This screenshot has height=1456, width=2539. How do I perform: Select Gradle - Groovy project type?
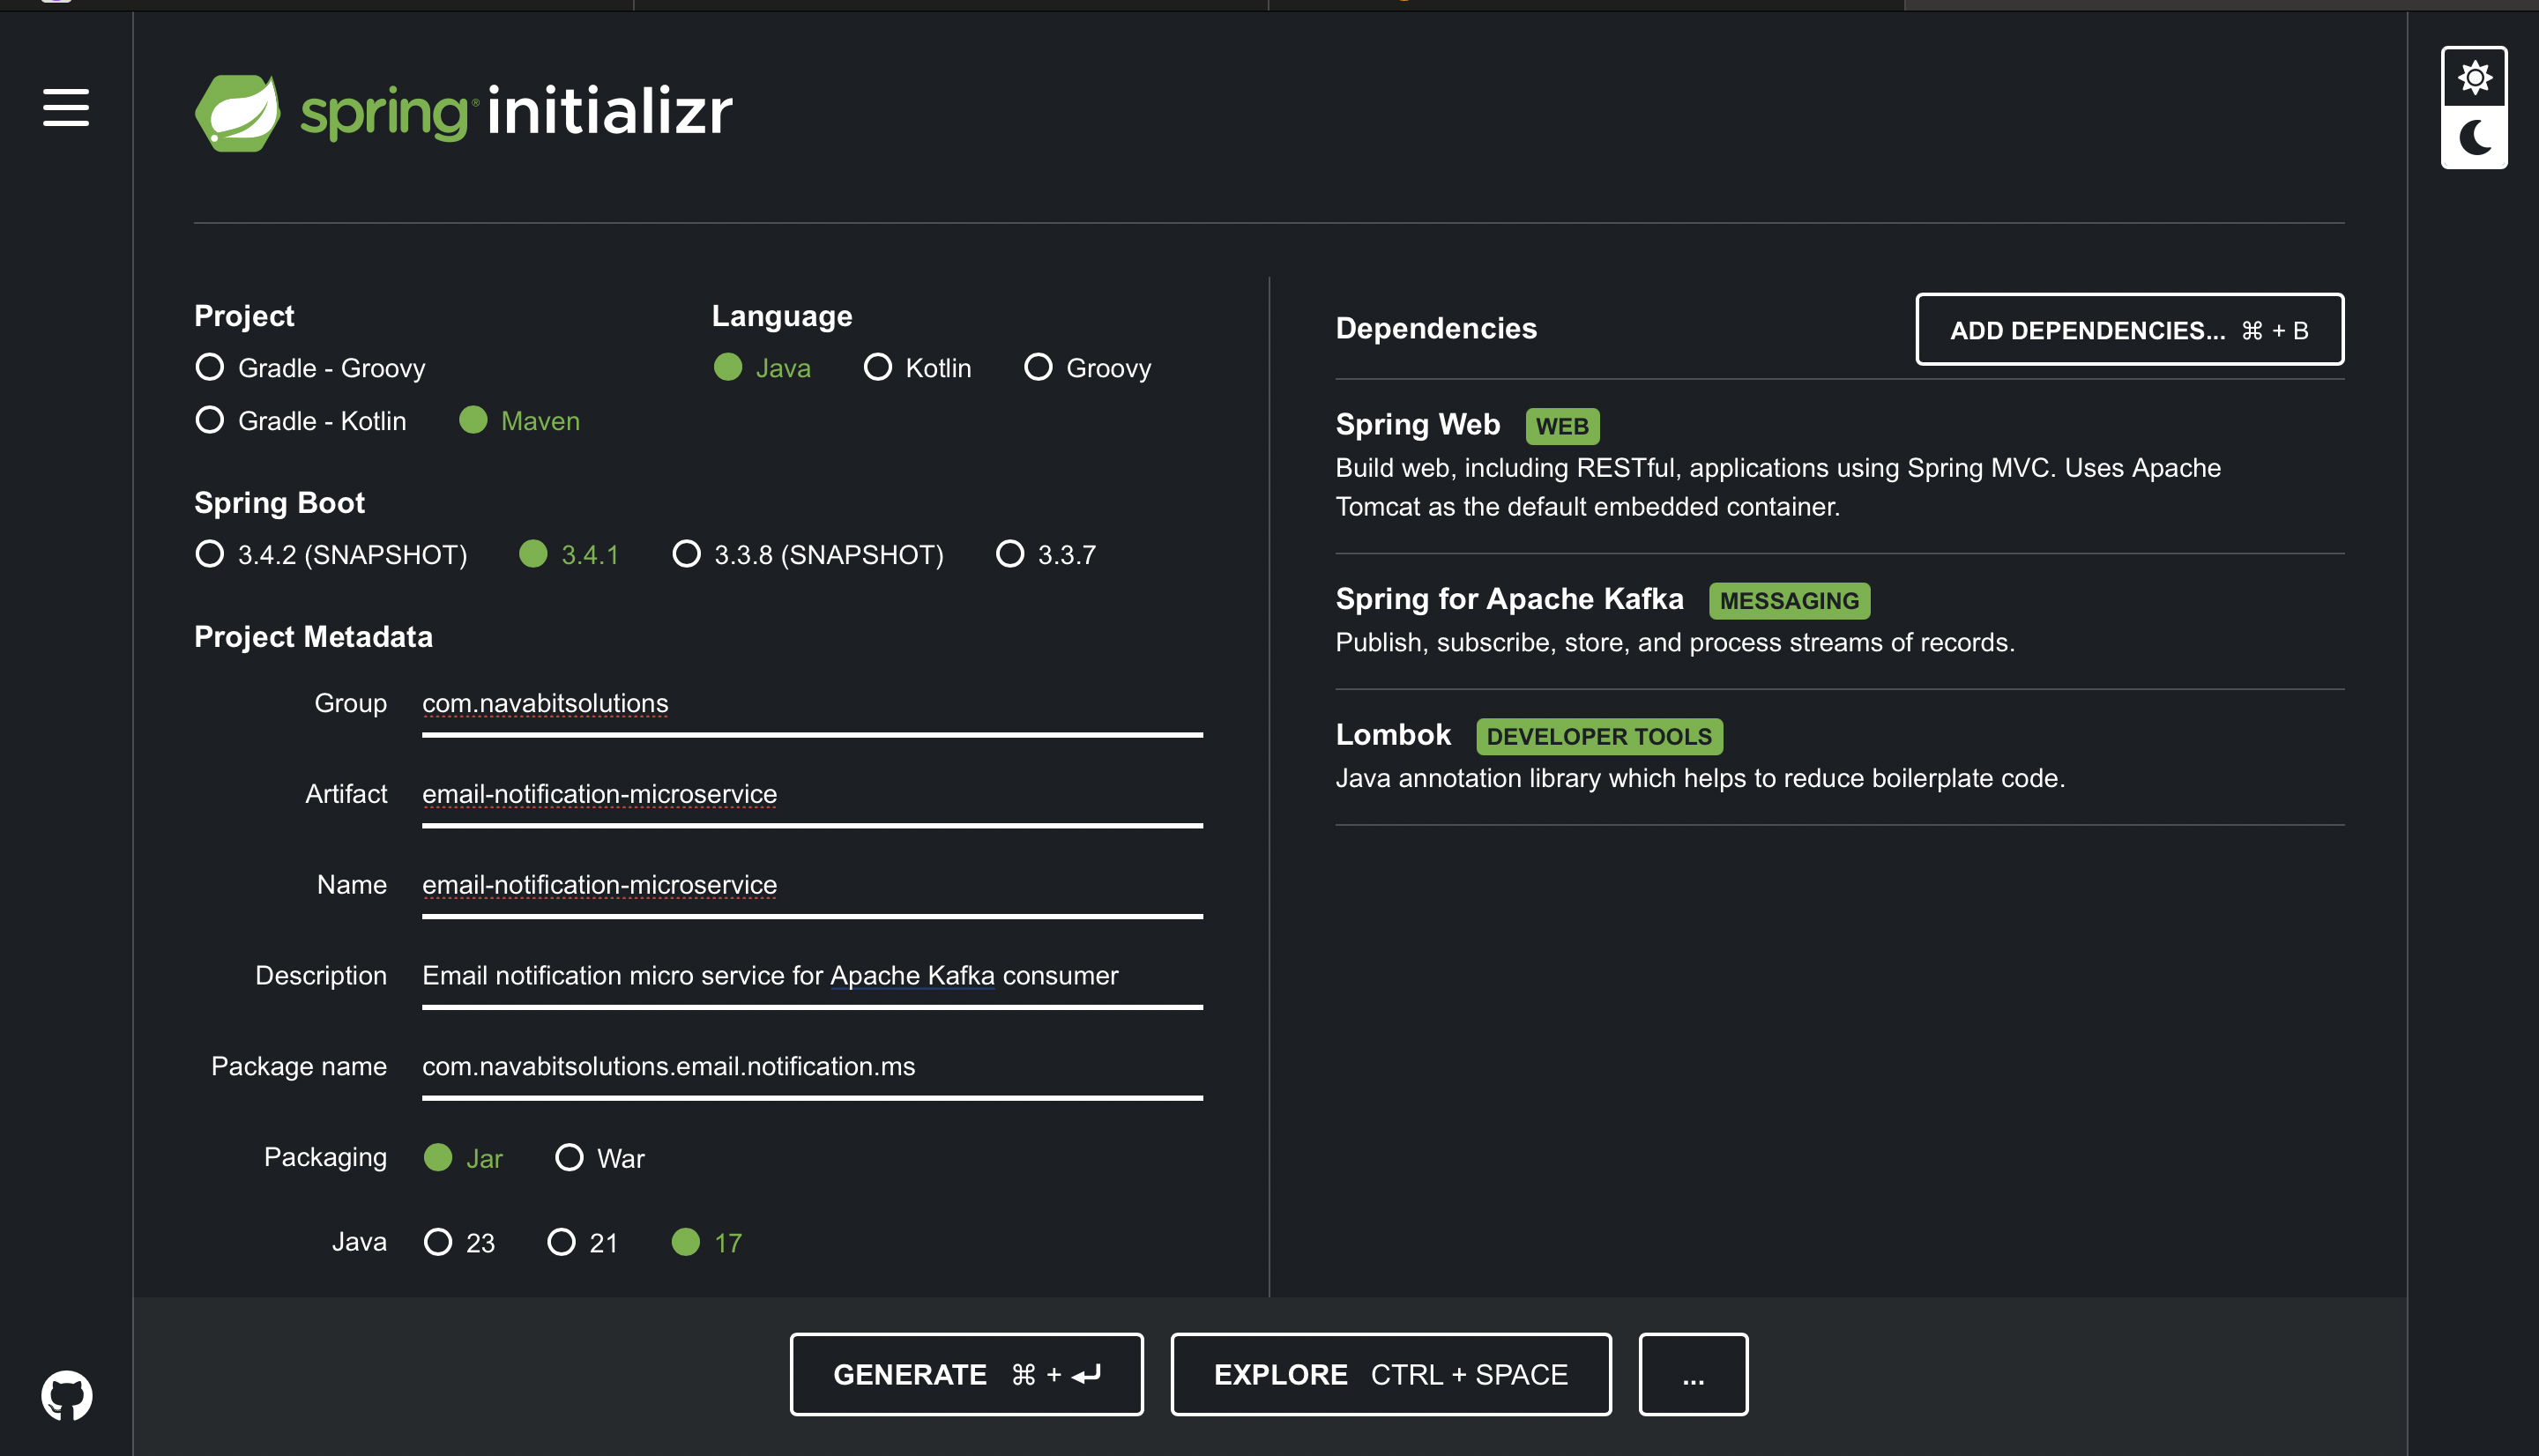210,367
